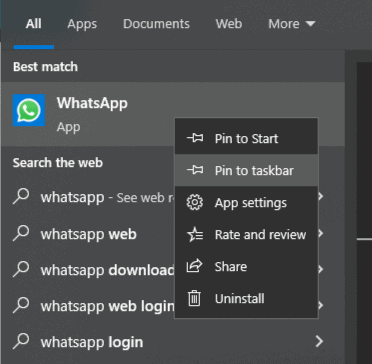The height and width of the screenshot is (364, 372).
Task: Click magnifier icon next to 'whatsapp web'
Action: pyautogui.click(x=21, y=234)
